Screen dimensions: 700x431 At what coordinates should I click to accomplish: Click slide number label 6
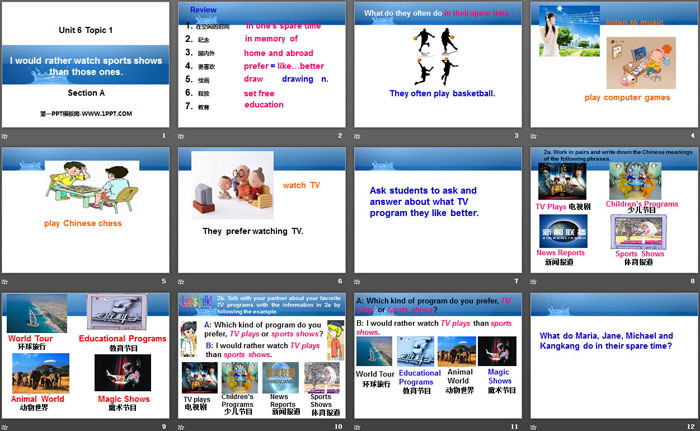coord(340,281)
